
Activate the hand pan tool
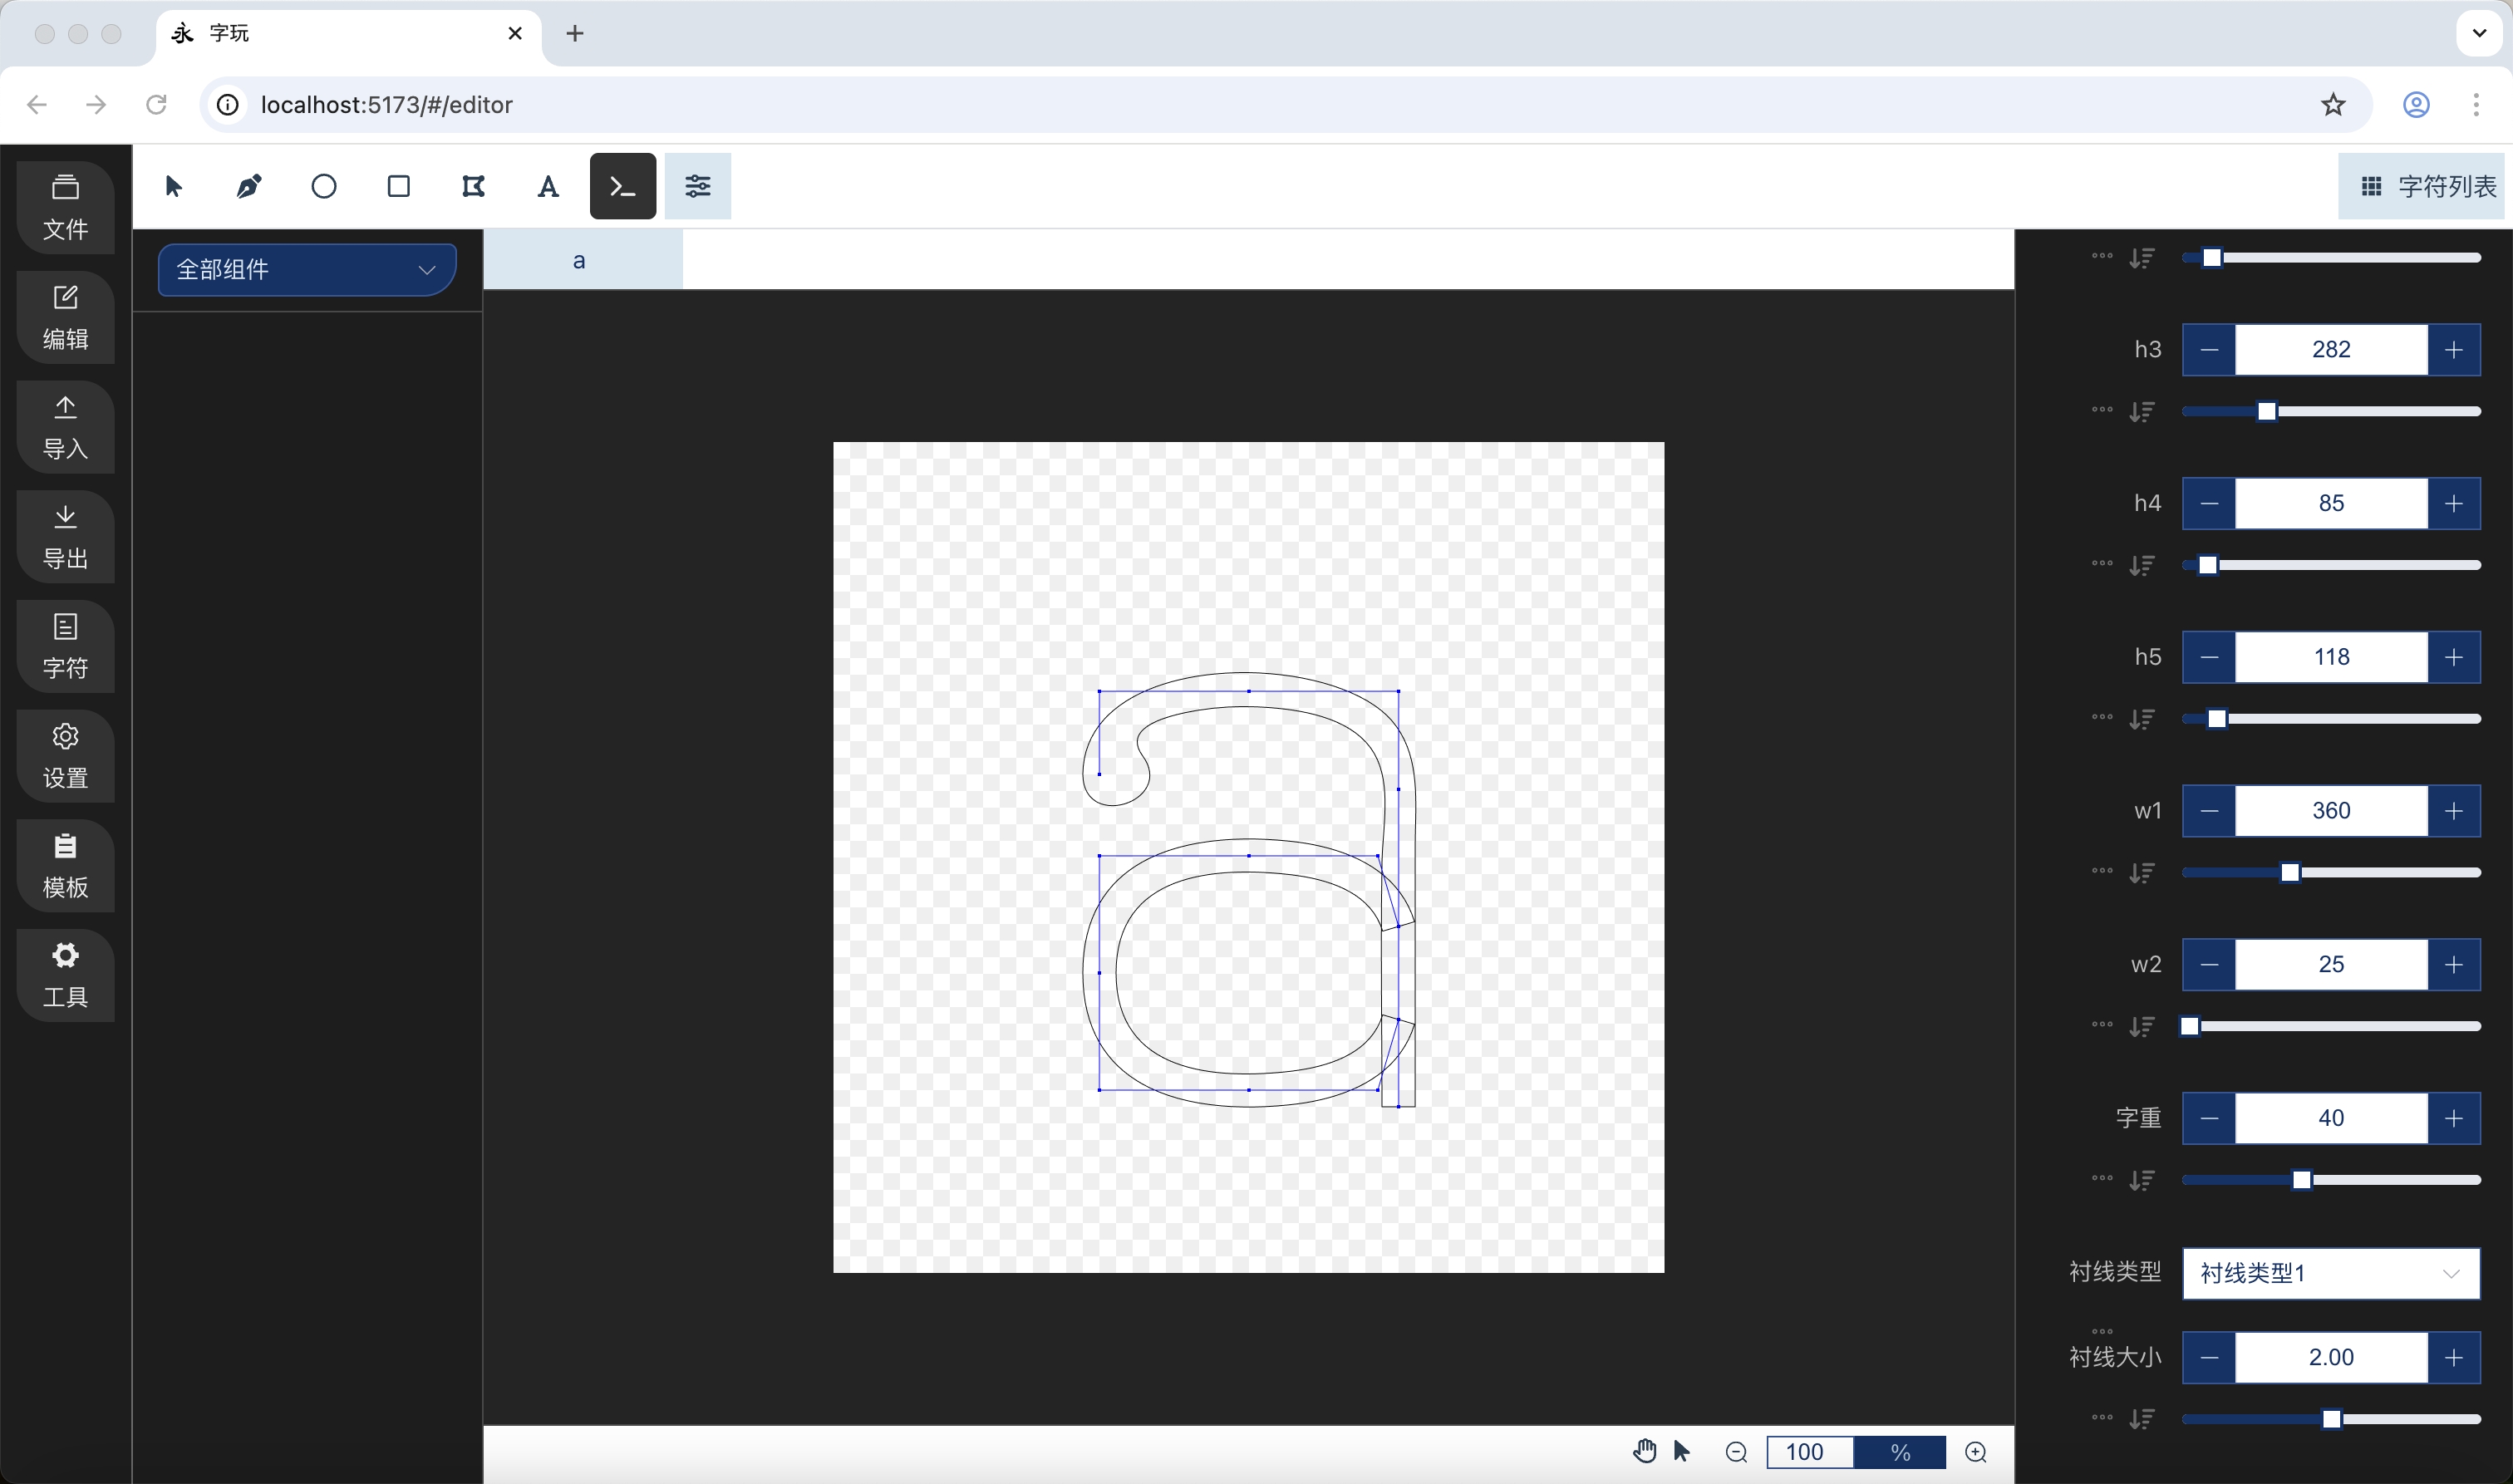(x=1644, y=1451)
